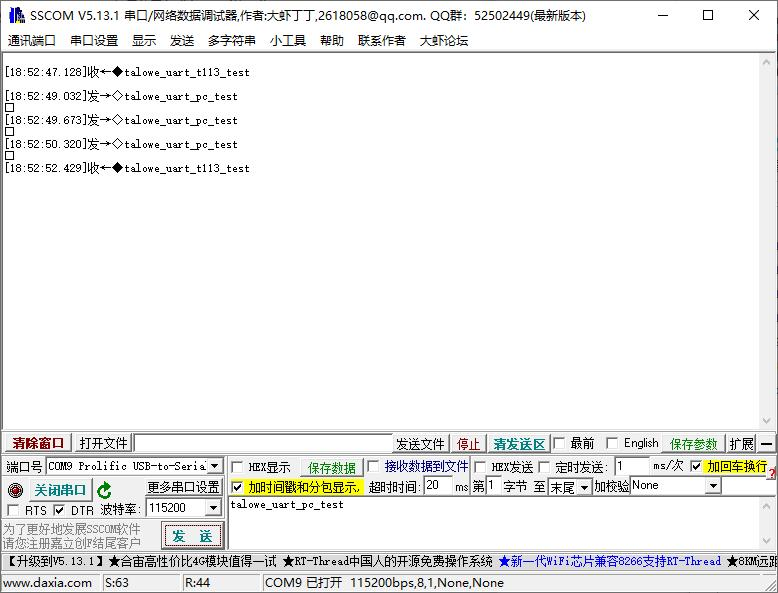Open the 串口设置 menu
The width and height of the screenshot is (778, 593).
tap(94, 40)
